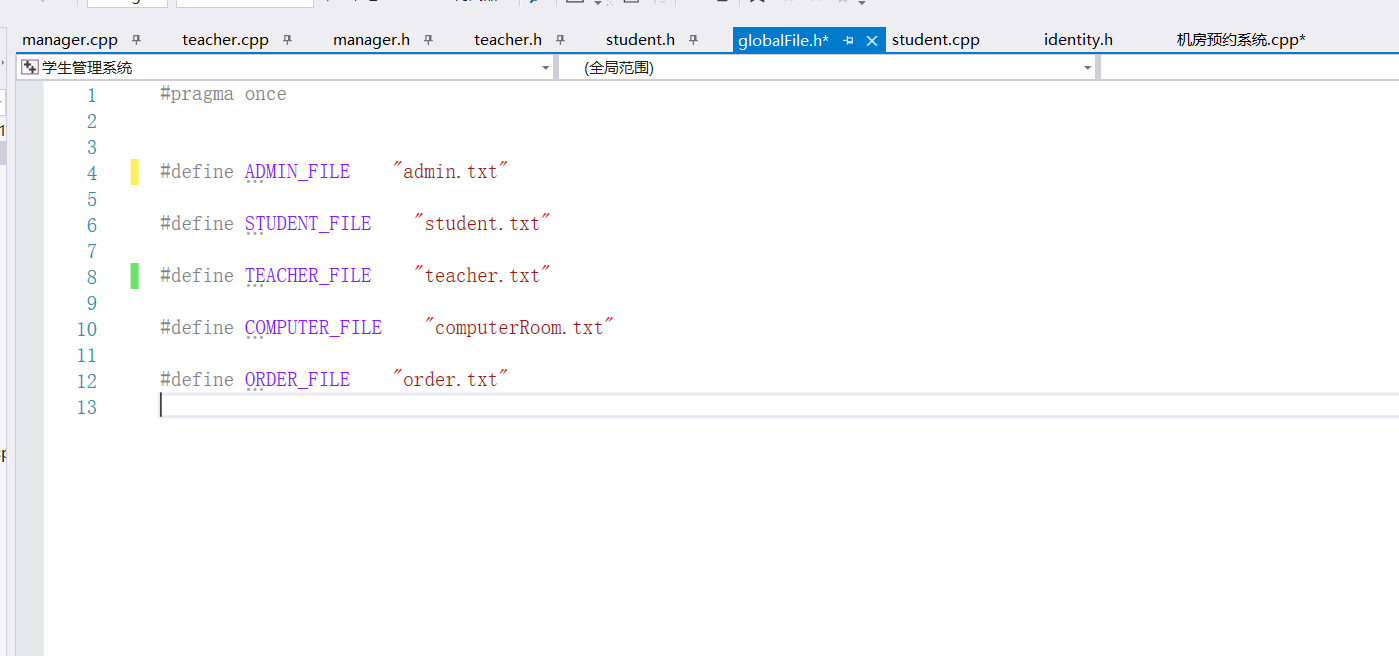Screen dimensions: 1399x656
Task: Open the empty member dropdown box
Action: [1248, 68]
